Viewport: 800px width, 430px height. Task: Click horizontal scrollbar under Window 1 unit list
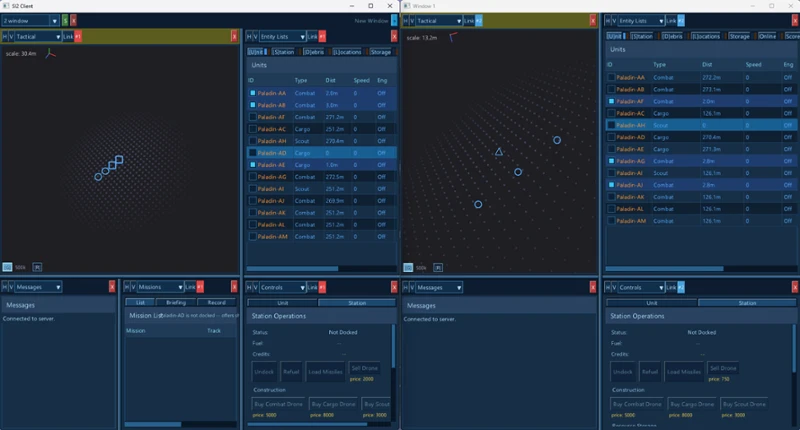coord(664,268)
